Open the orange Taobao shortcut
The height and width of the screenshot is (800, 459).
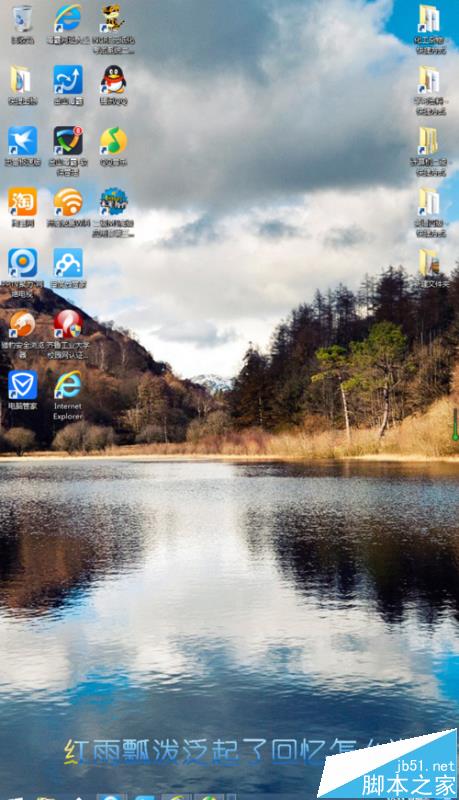[22, 204]
